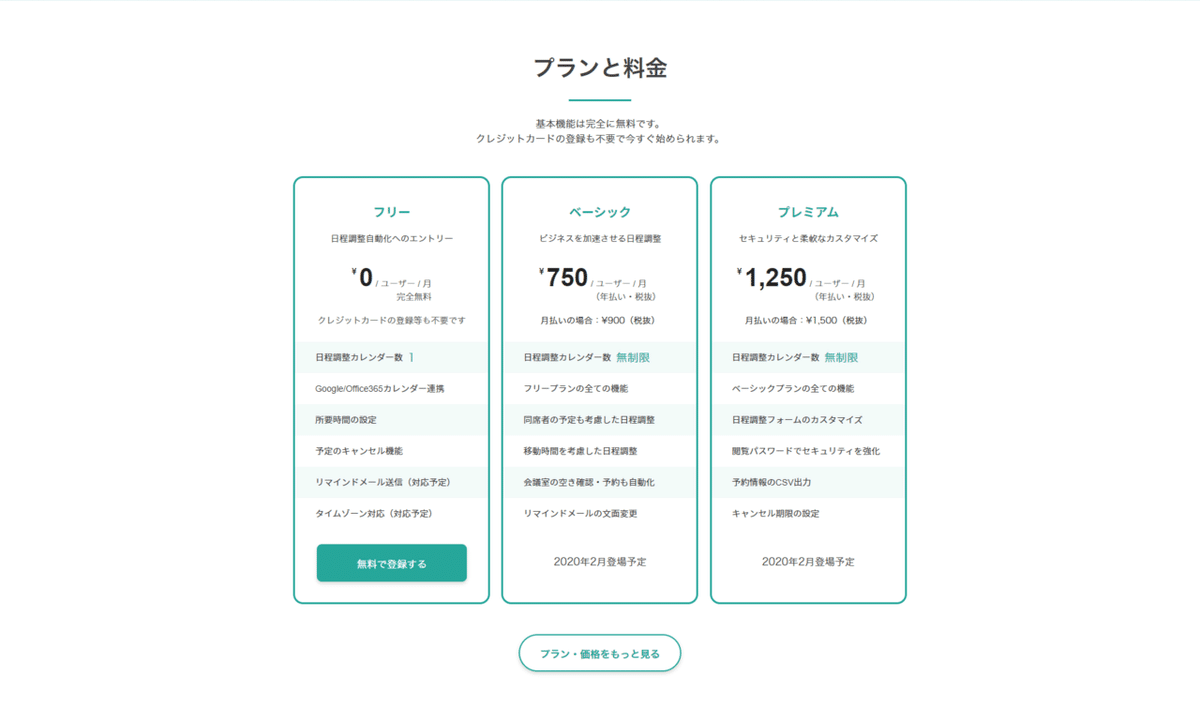Click the ベーシック plan title
Screen dimensions: 1200x706
[x=599, y=211]
